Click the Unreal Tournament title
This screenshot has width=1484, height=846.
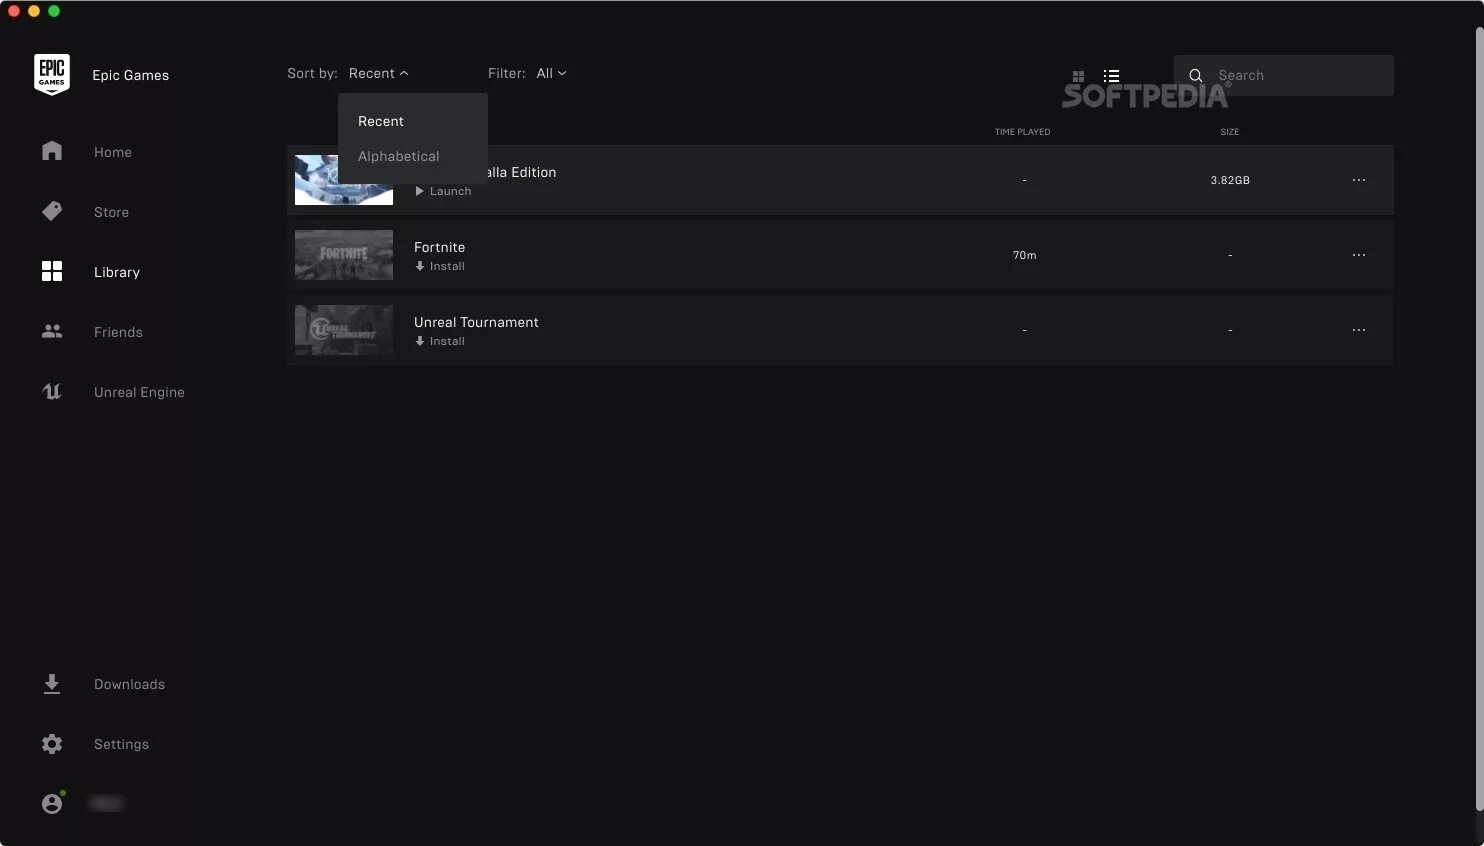click(x=476, y=322)
